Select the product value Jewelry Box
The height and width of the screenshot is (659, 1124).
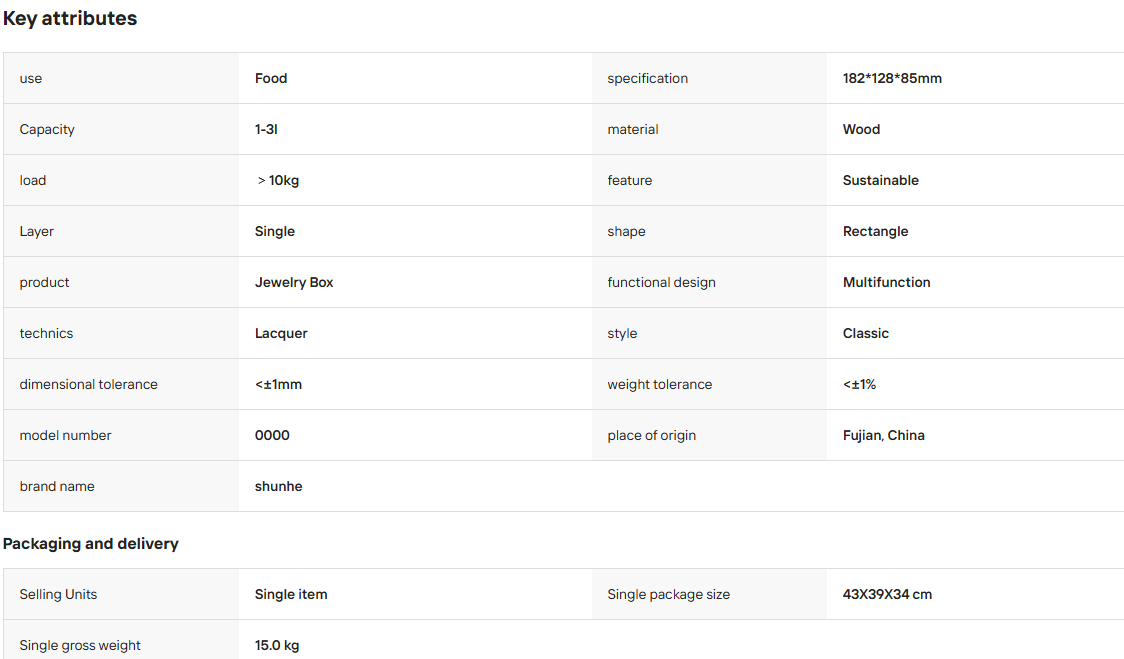click(294, 283)
